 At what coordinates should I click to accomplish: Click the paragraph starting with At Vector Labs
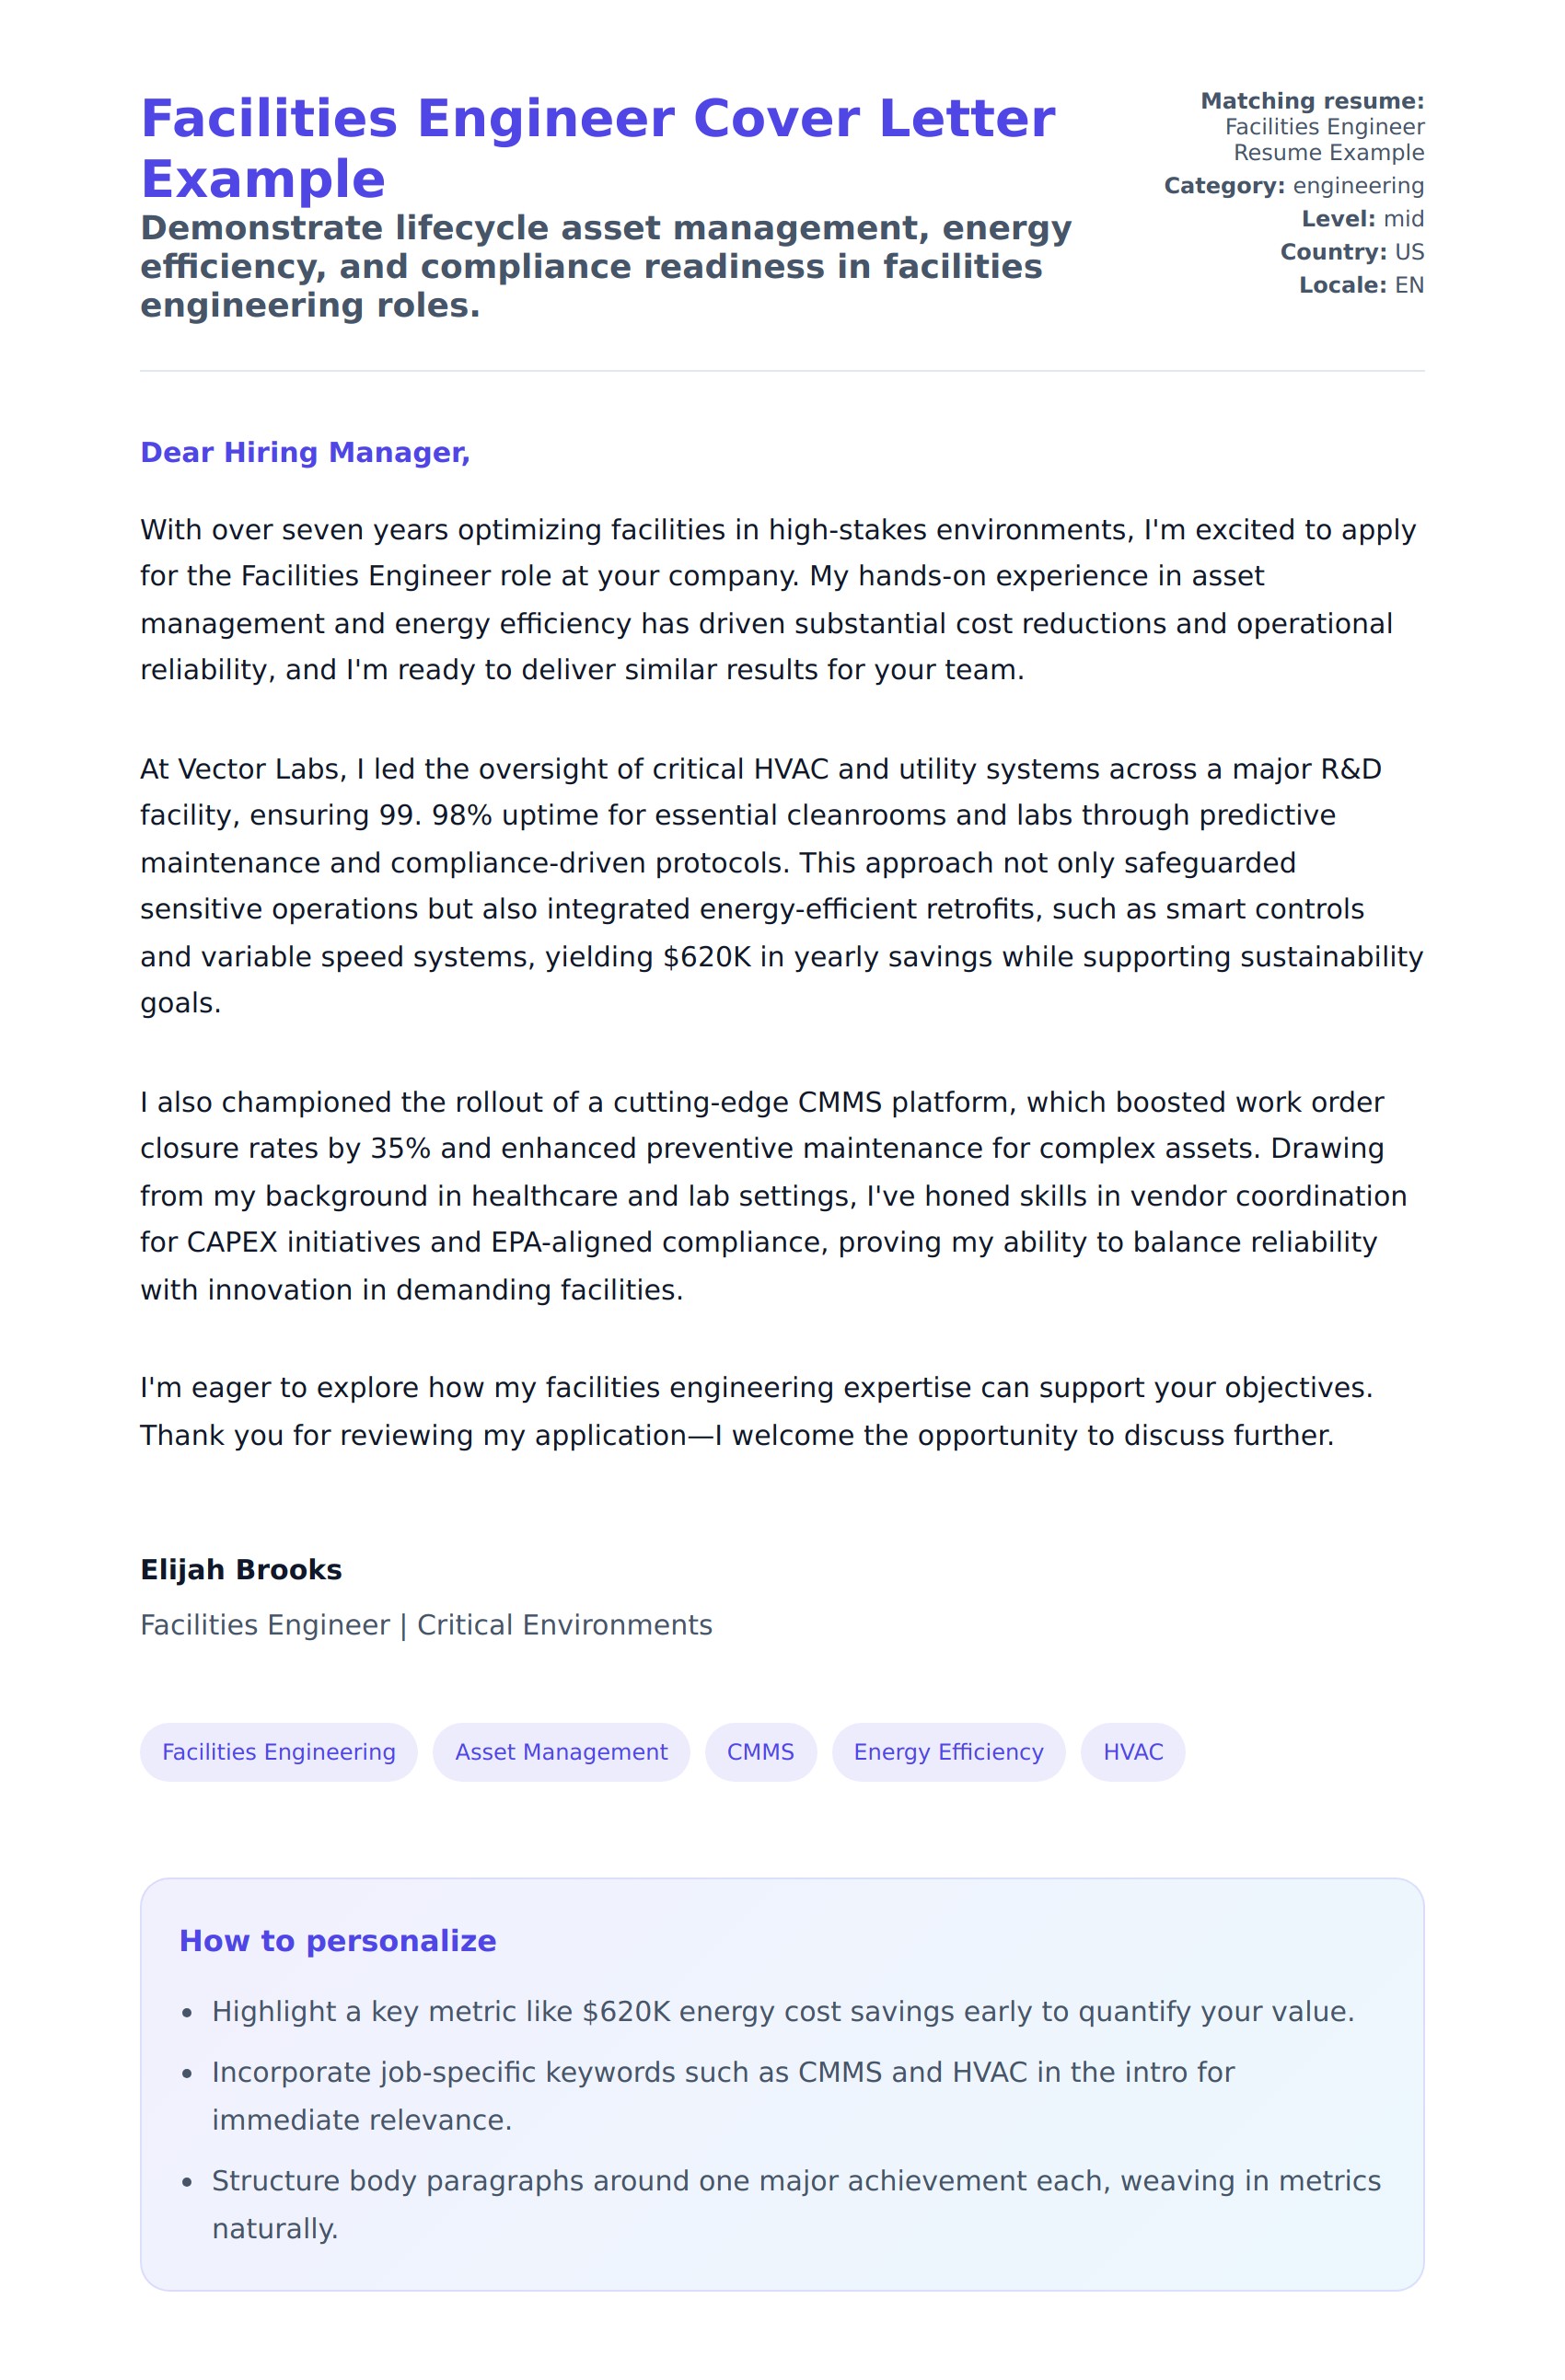tap(780, 886)
